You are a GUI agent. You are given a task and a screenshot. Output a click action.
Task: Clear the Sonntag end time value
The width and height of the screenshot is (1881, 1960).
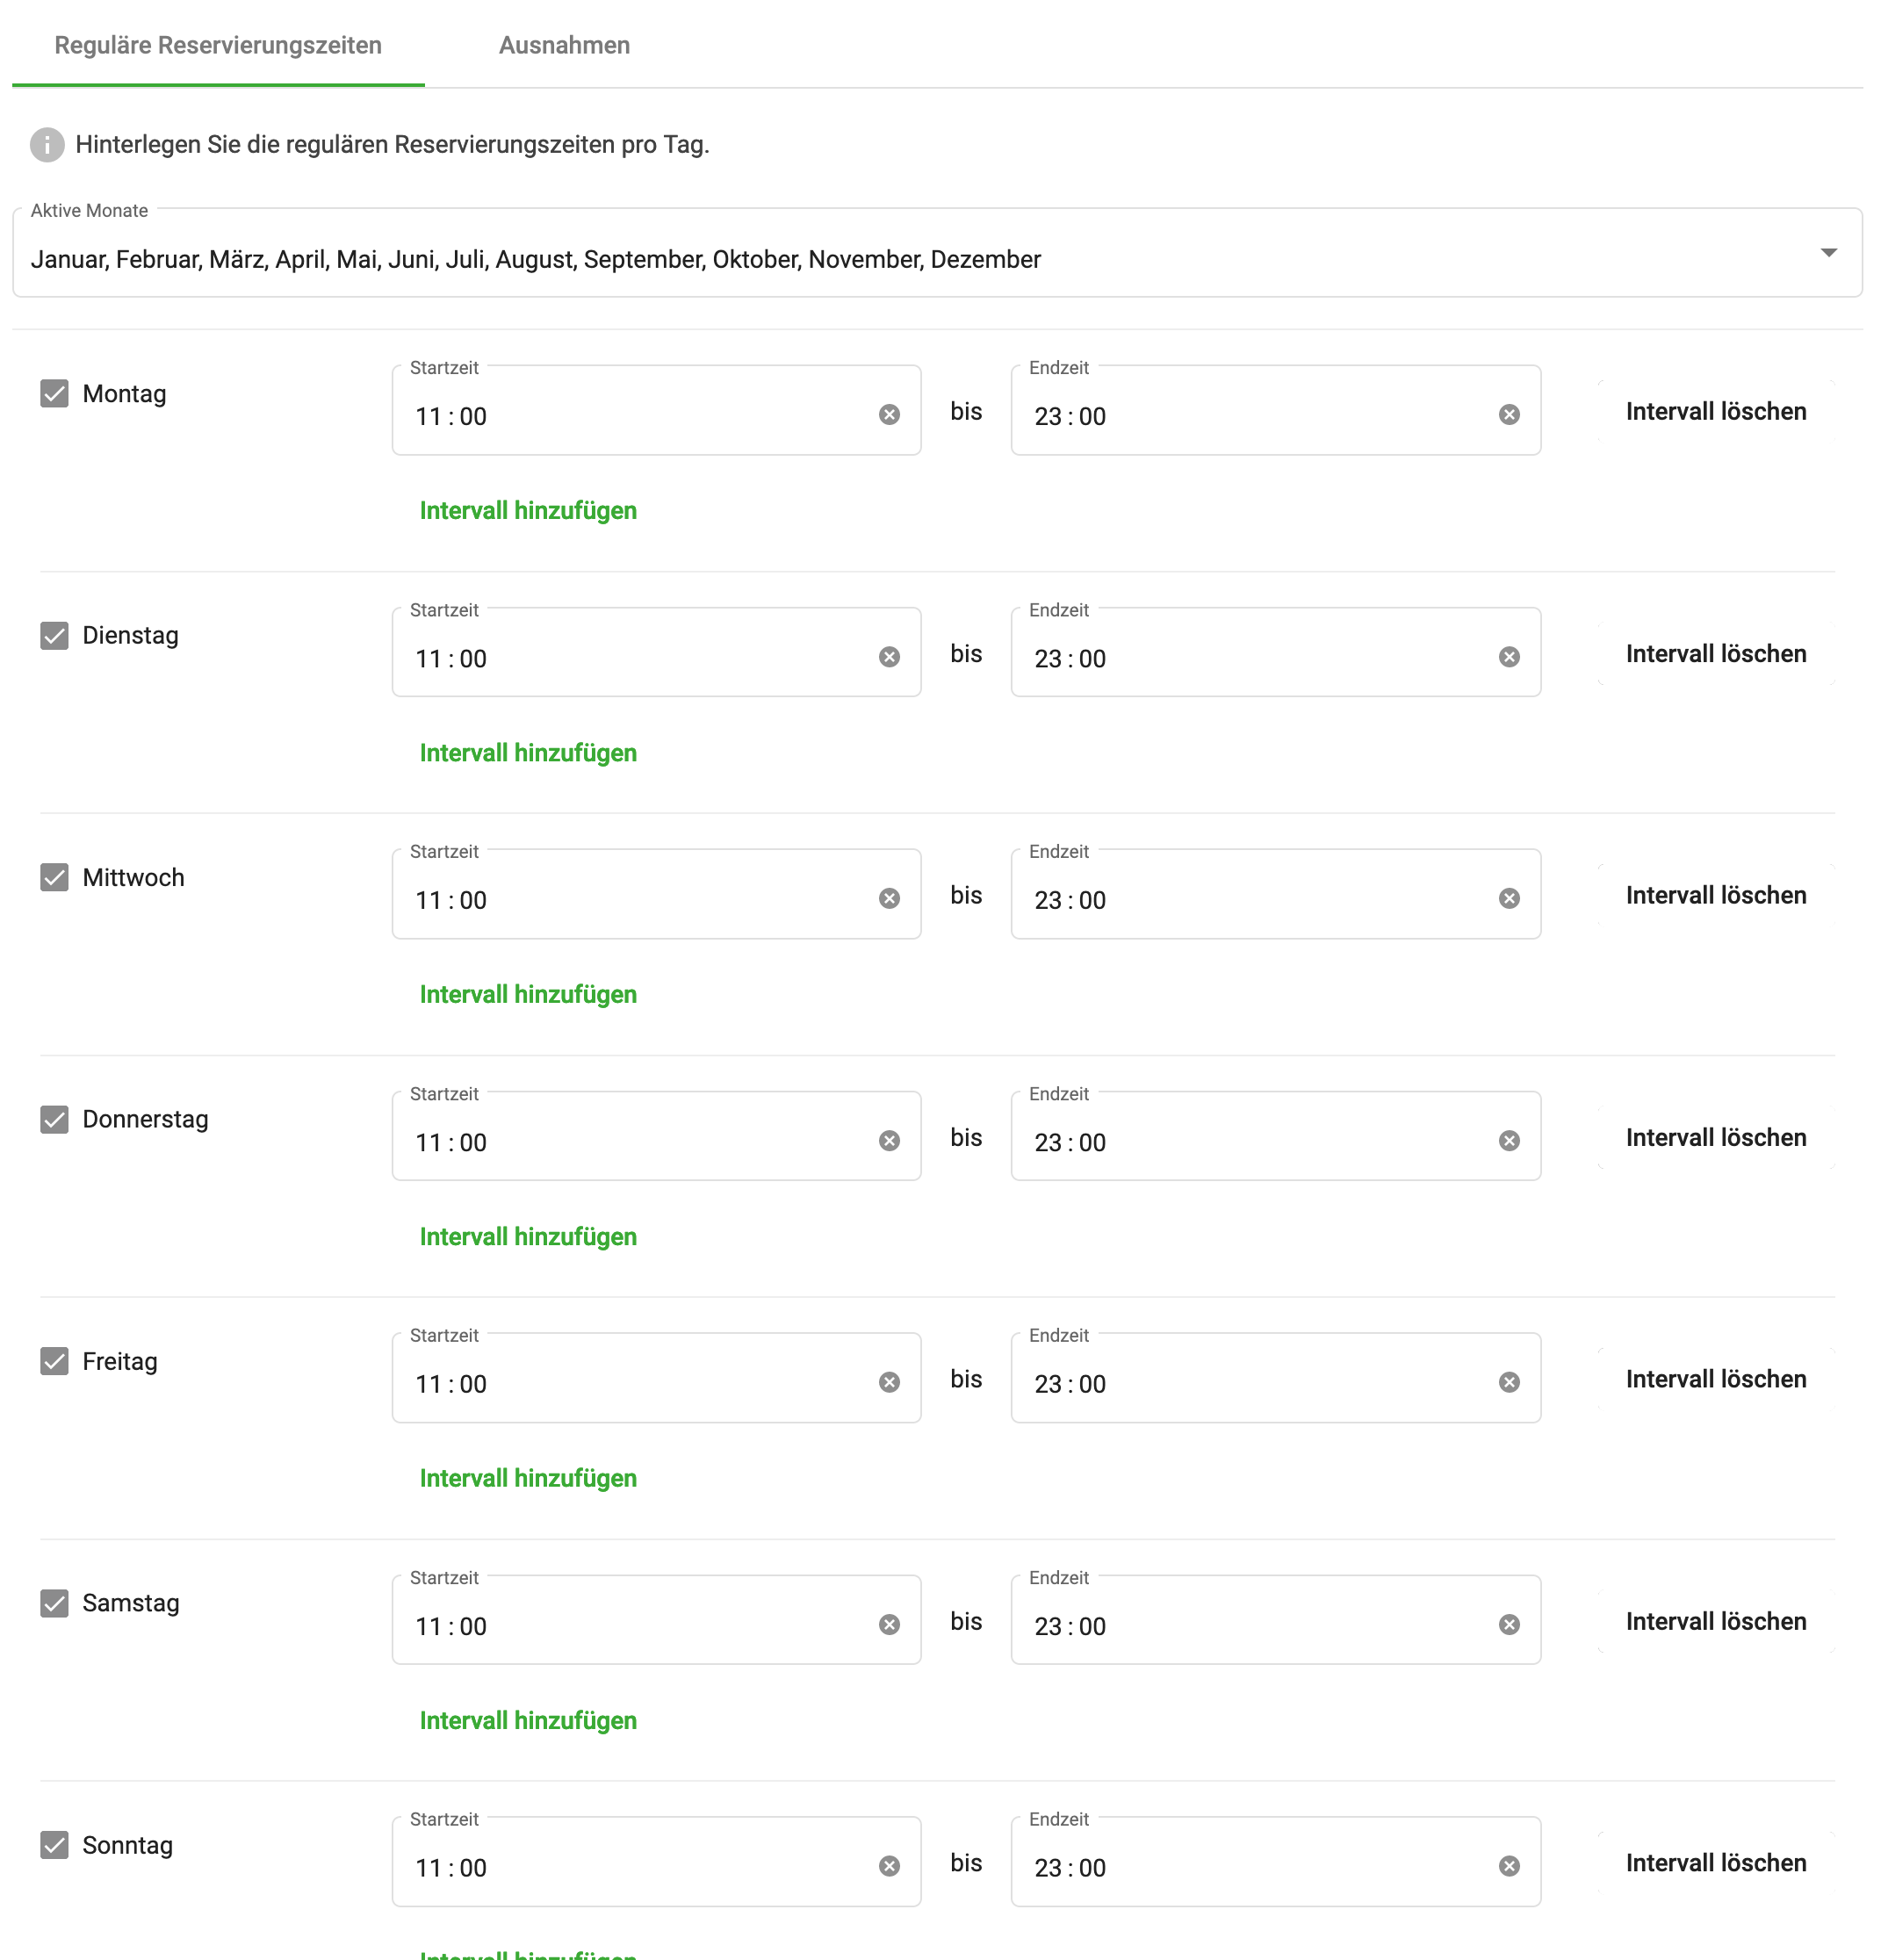pos(1509,1866)
